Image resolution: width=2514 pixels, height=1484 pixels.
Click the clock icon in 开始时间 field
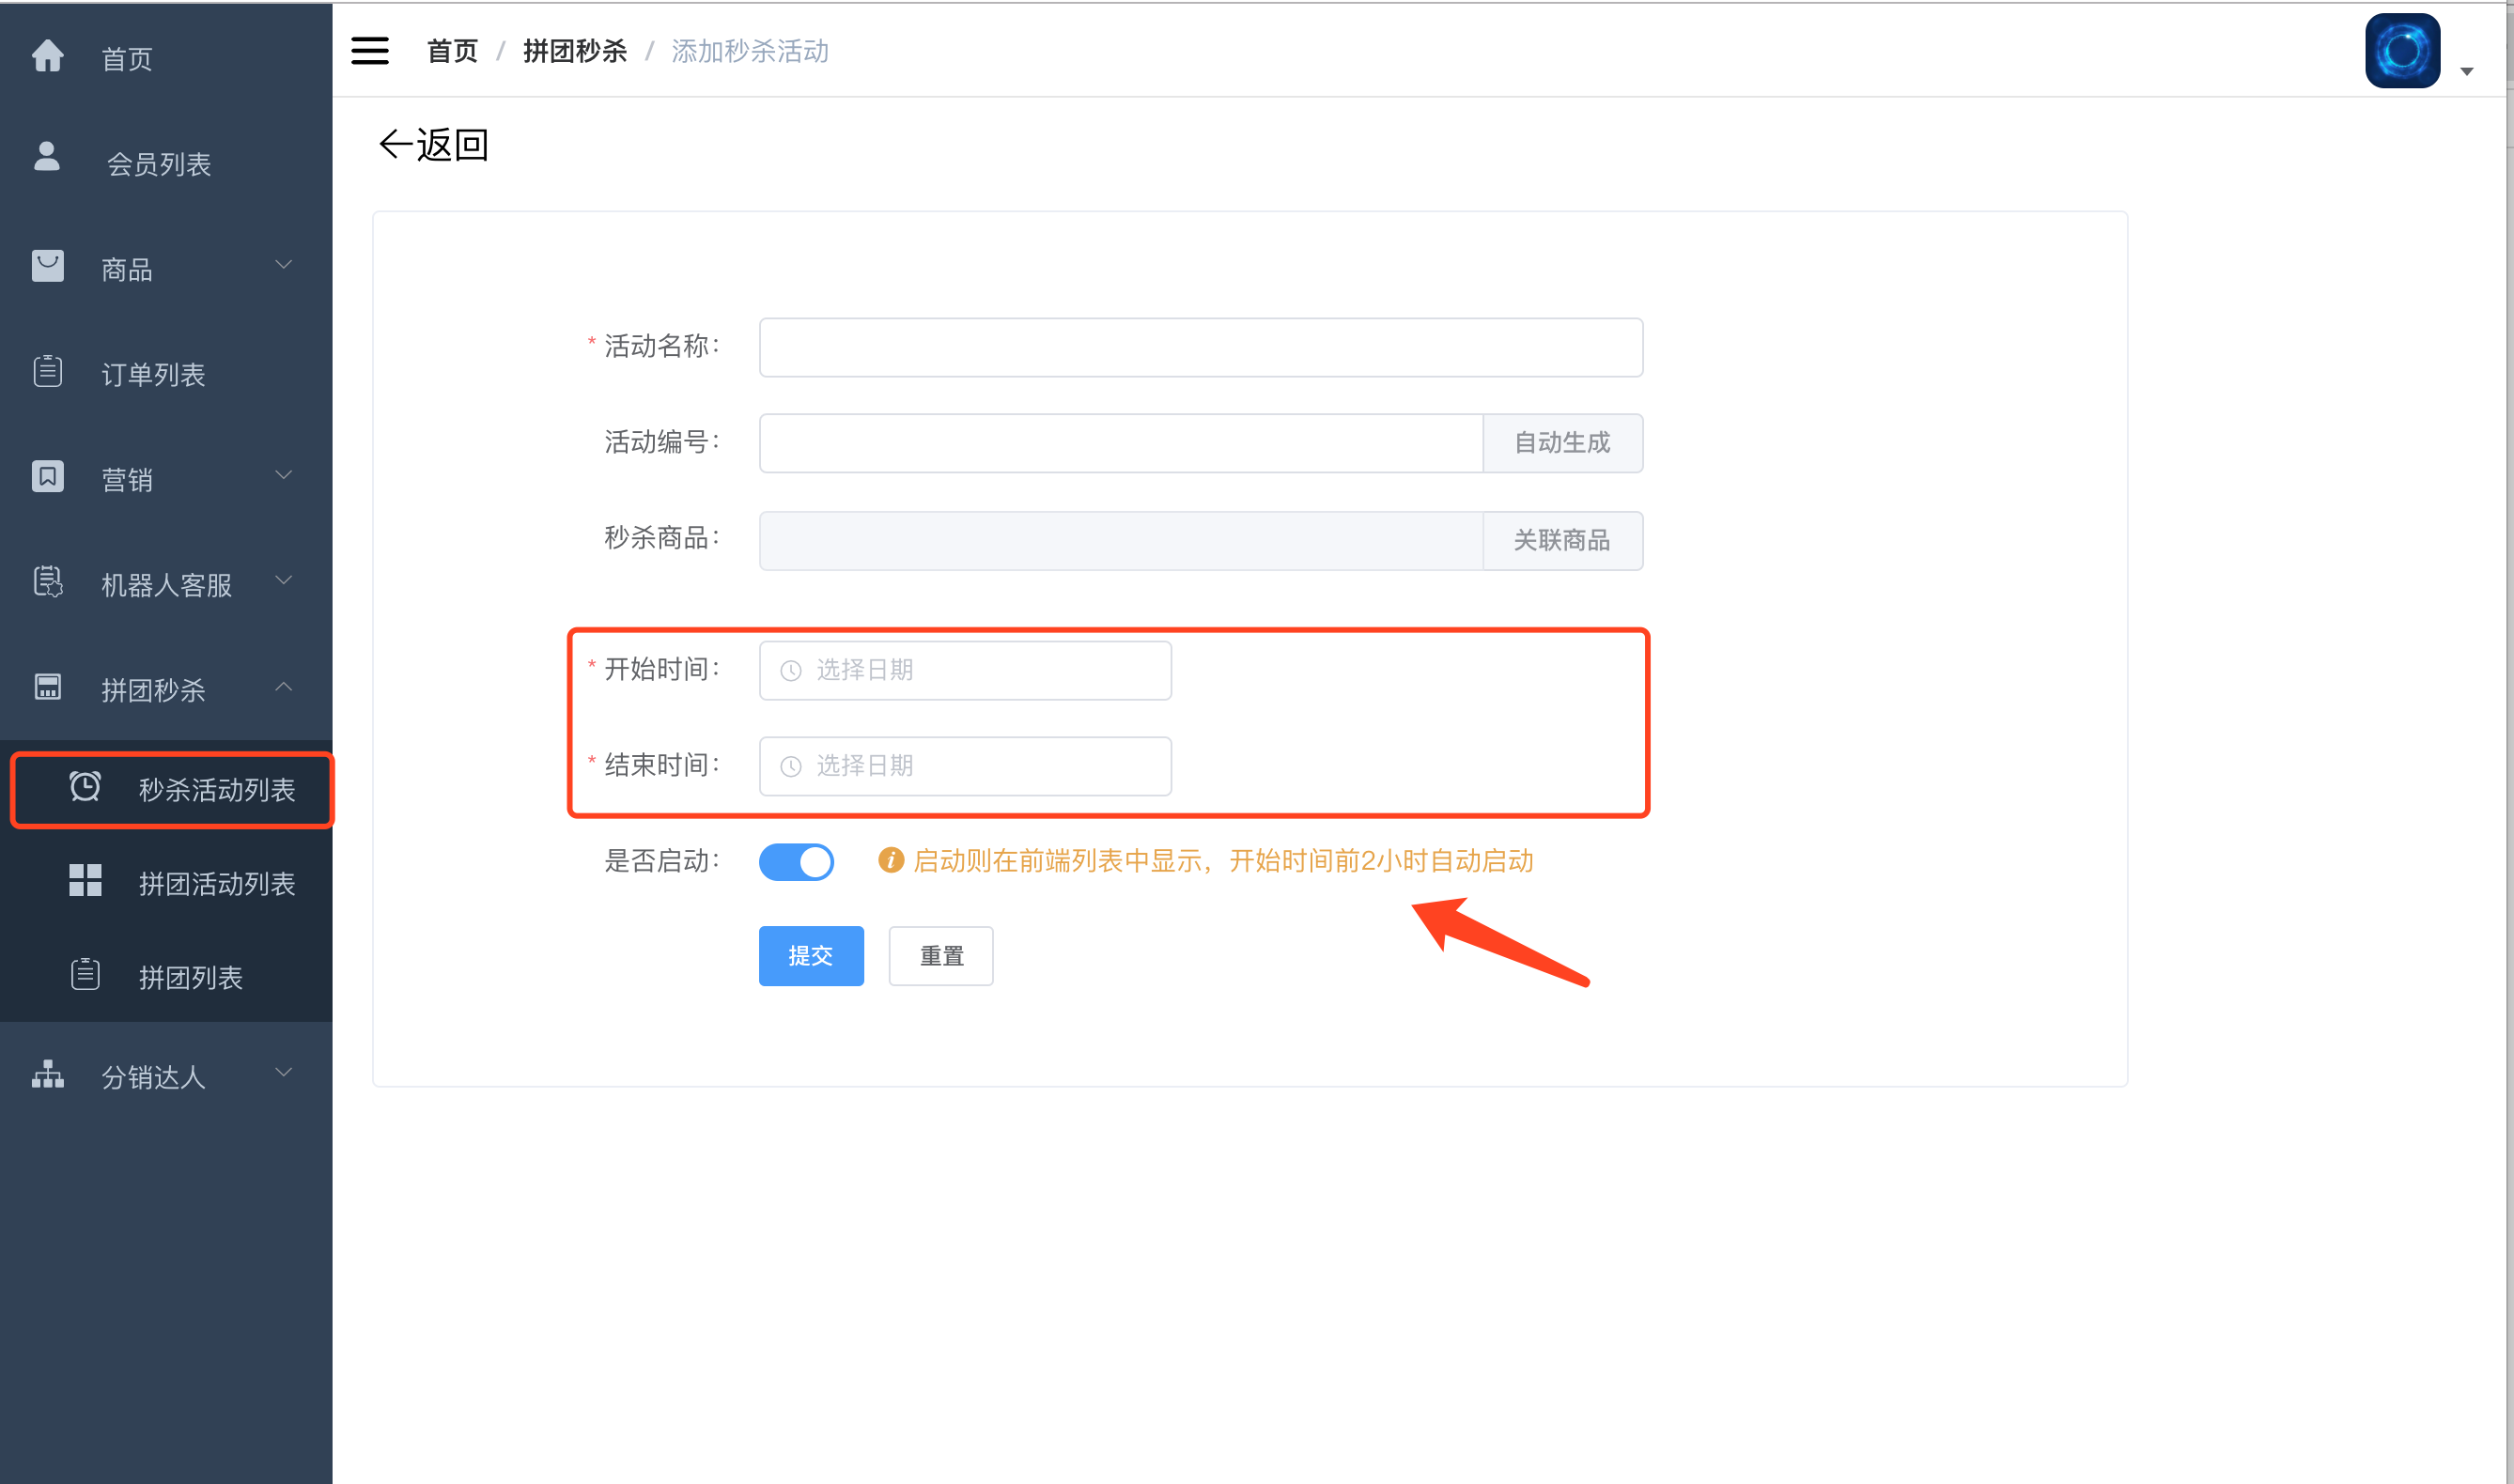(x=791, y=671)
